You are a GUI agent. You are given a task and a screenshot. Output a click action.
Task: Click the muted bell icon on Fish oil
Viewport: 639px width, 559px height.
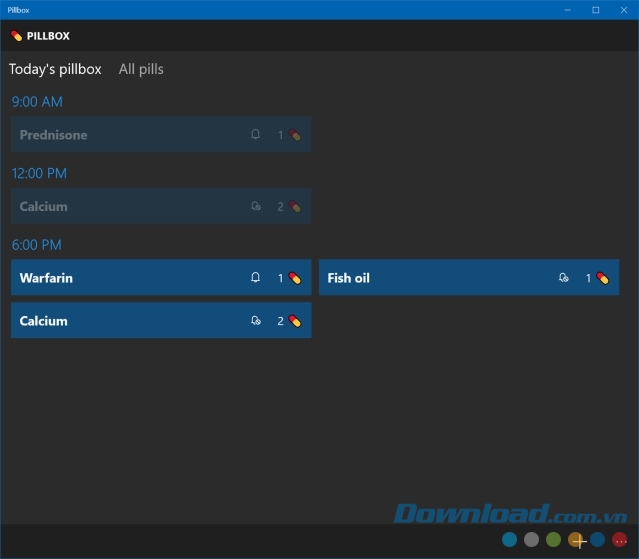pyautogui.click(x=563, y=278)
